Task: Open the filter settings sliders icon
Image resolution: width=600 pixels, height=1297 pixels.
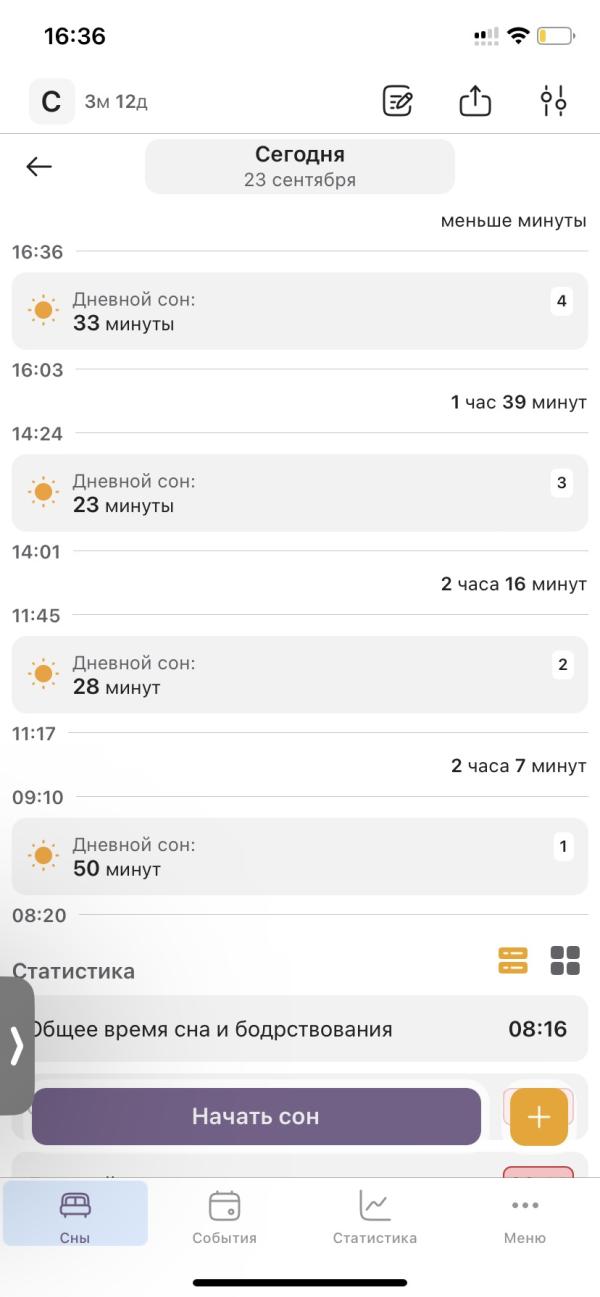Action: [553, 101]
